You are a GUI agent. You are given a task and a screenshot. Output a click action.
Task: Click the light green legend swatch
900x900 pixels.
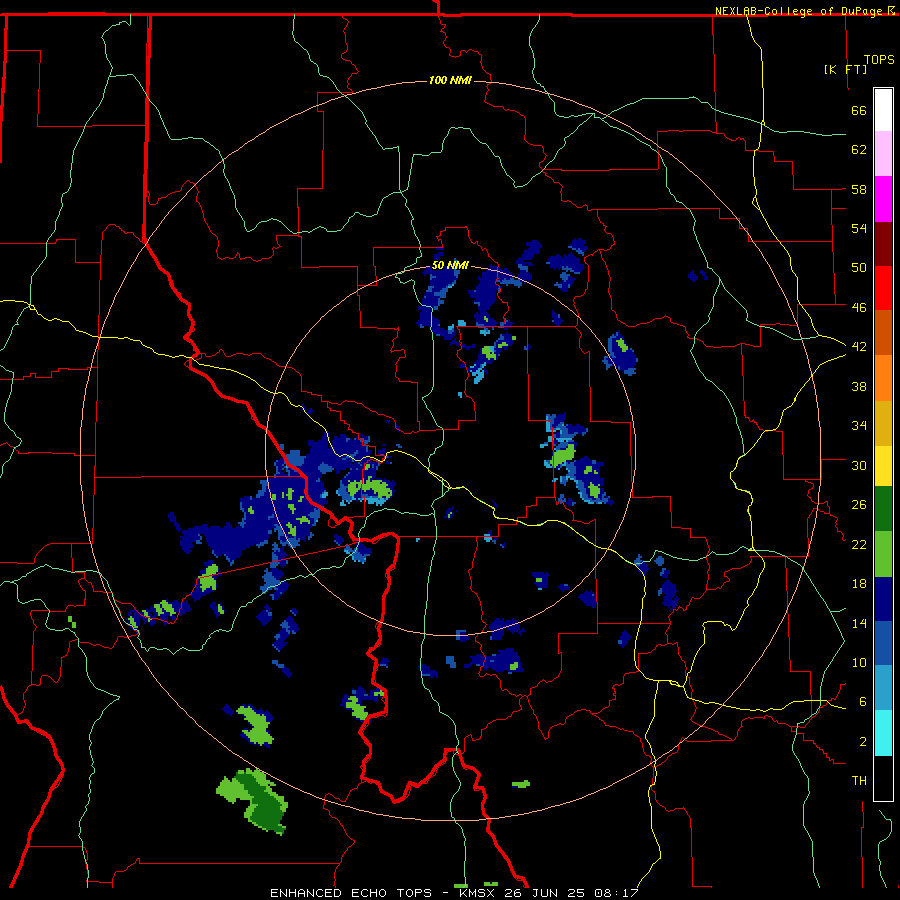click(883, 554)
